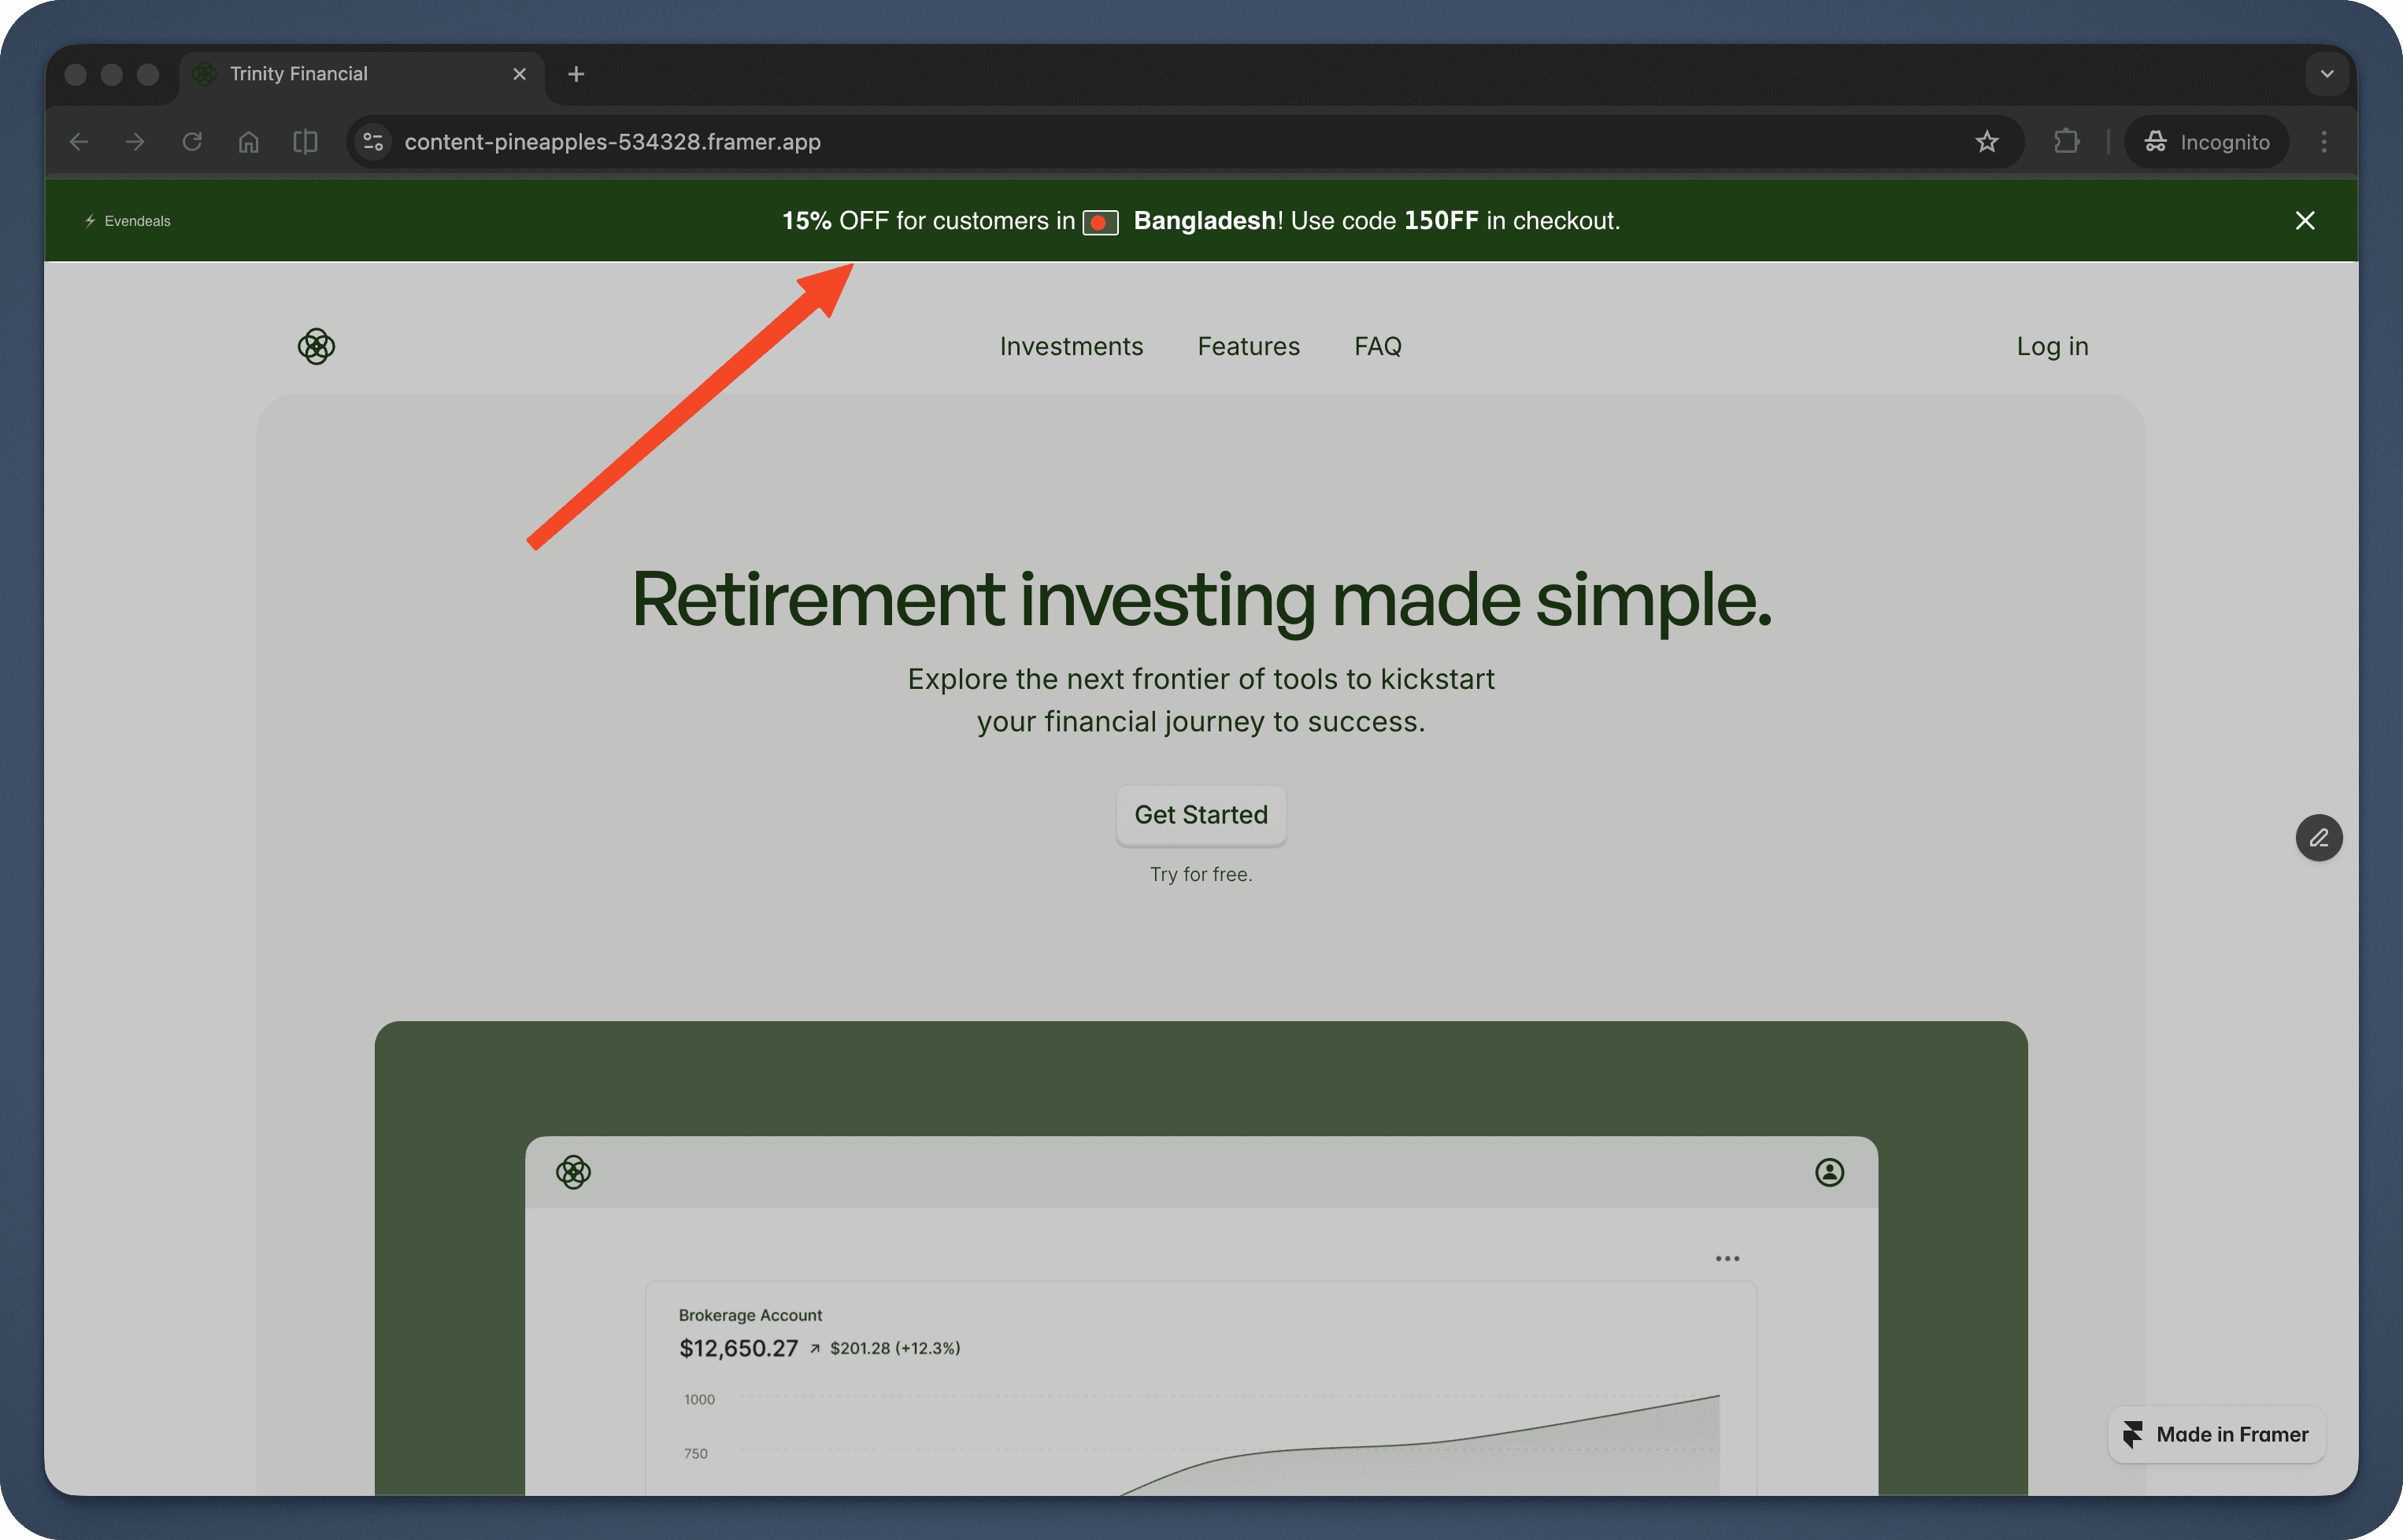Open reading mode from the address bar
The height and width of the screenshot is (1540, 2403).
point(305,141)
